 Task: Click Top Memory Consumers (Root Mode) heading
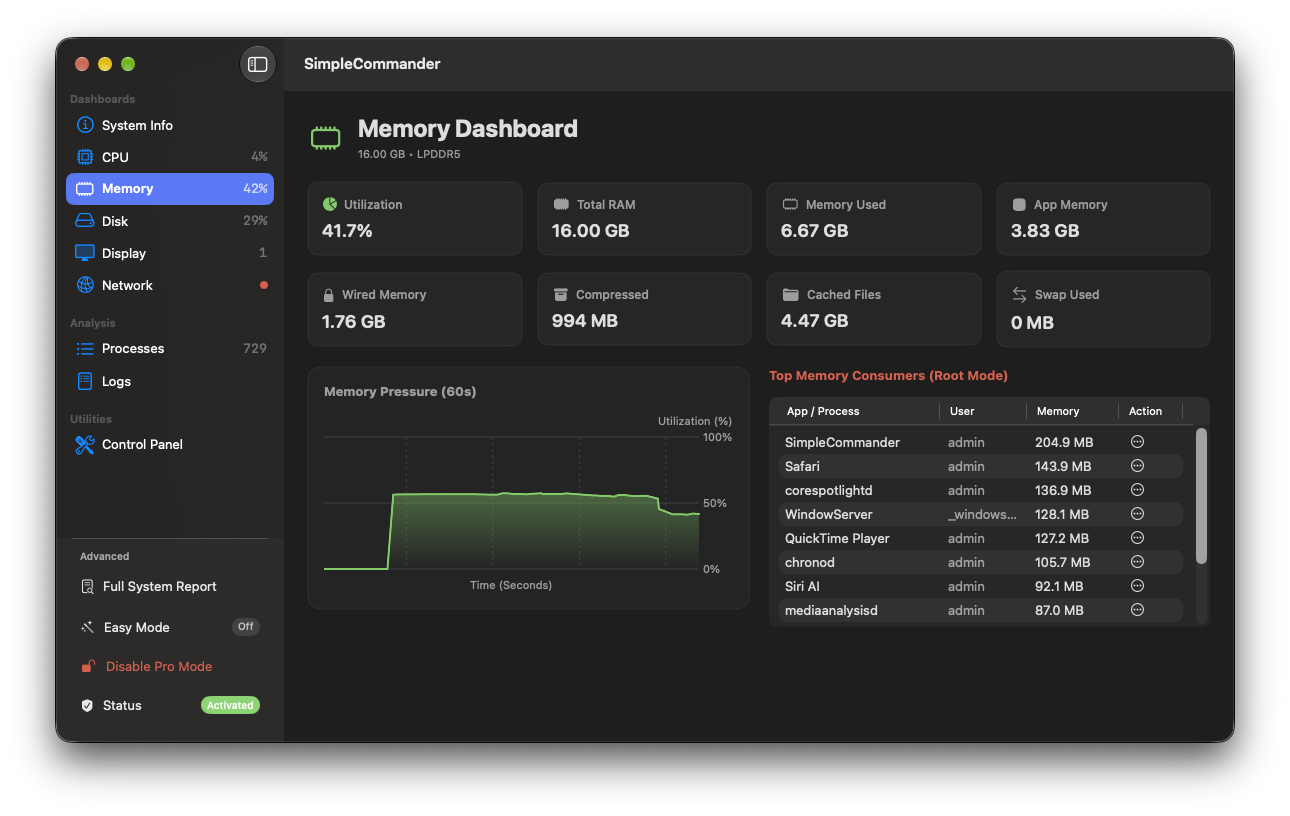pyautogui.click(x=888, y=376)
